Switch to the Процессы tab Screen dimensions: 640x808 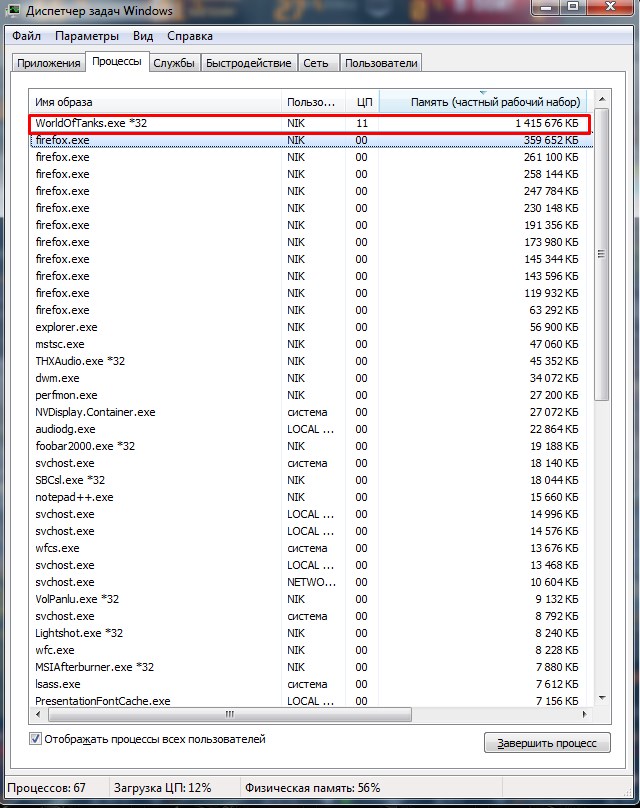pyautogui.click(x=117, y=61)
